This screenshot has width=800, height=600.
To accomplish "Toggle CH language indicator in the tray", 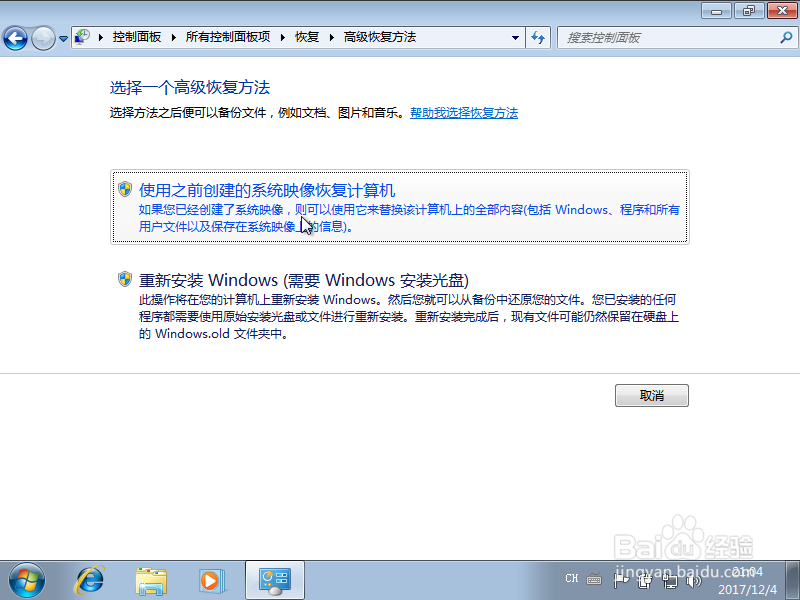I will click(571, 578).
